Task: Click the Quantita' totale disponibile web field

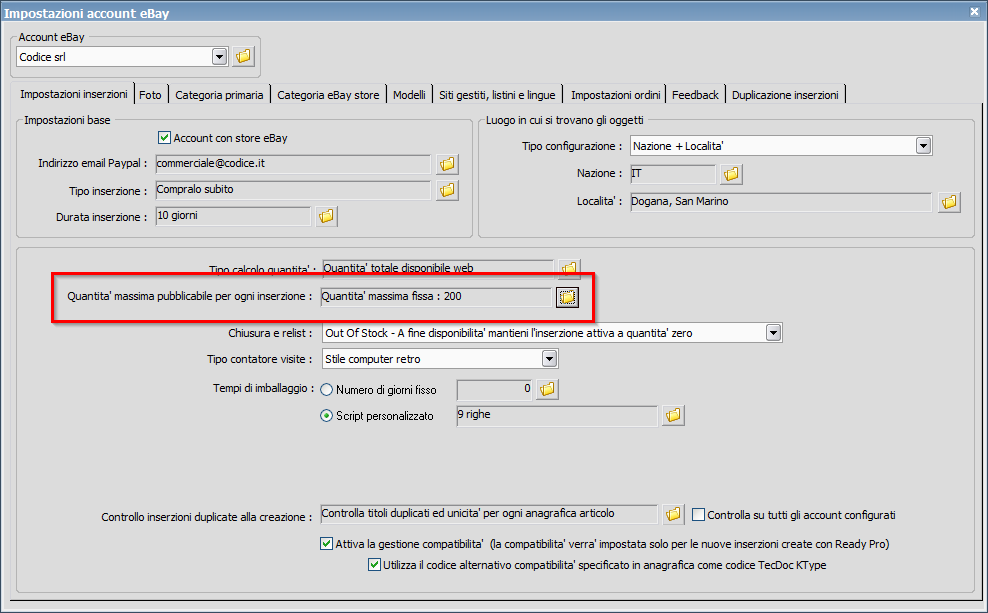Action: click(437, 268)
